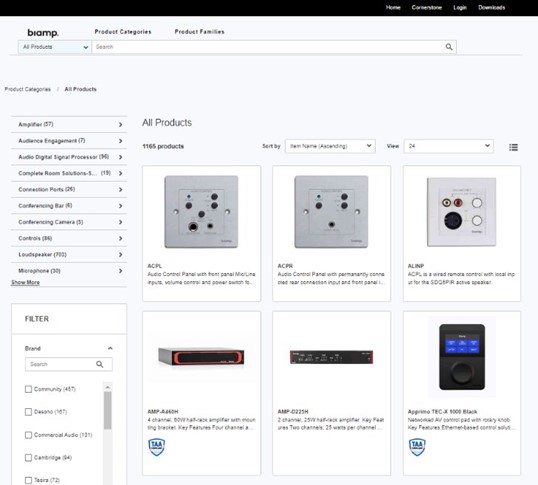The width and height of the screenshot is (538, 485).
Task: Click the Loudspeaker (703) category label
Action: [42, 255]
